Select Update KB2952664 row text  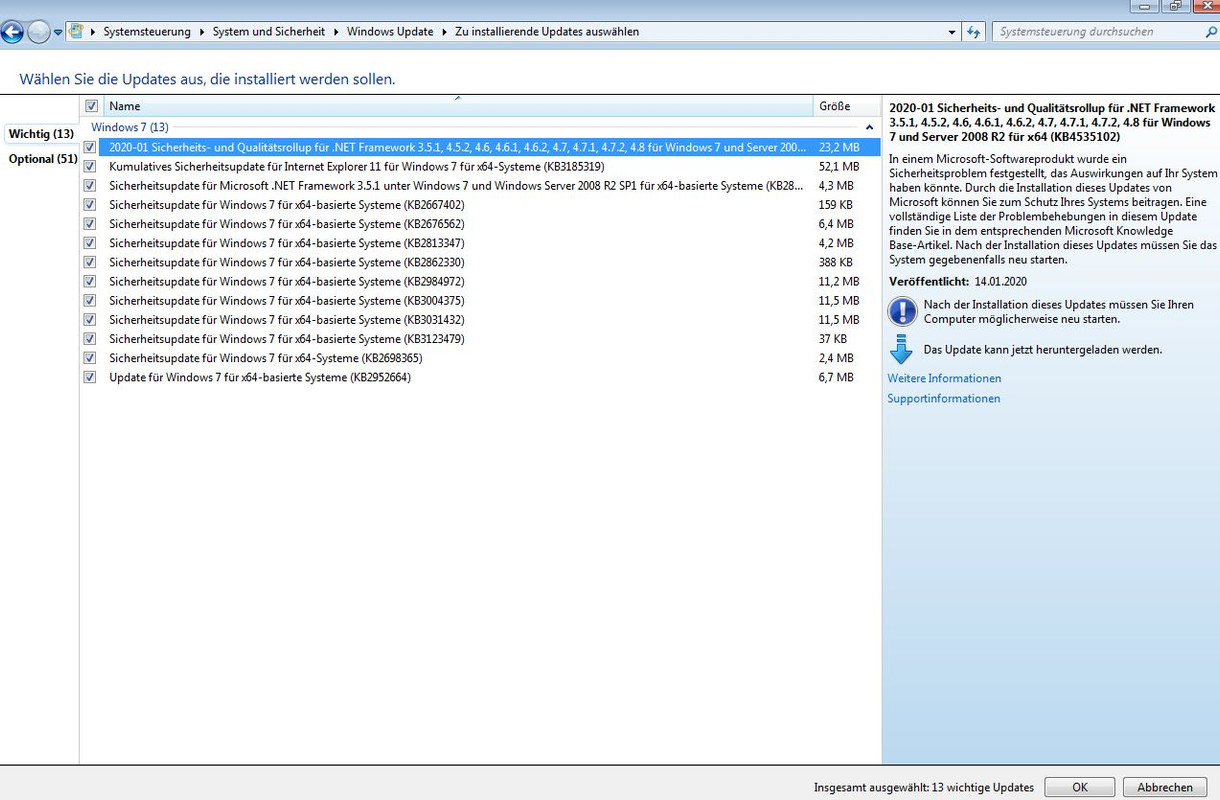260,377
